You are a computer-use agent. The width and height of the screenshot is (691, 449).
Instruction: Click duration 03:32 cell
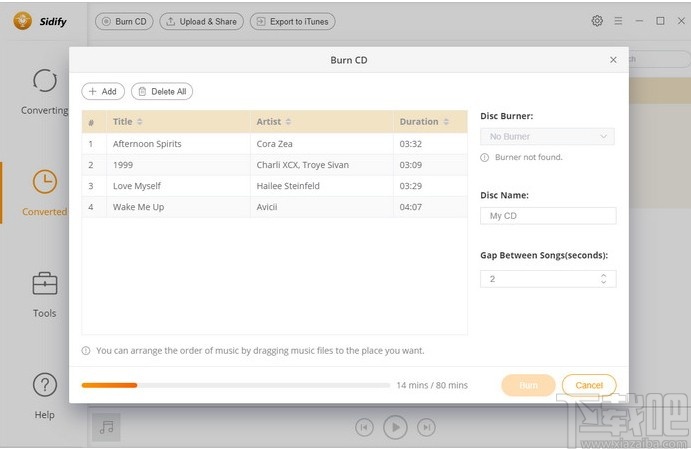[430, 144]
